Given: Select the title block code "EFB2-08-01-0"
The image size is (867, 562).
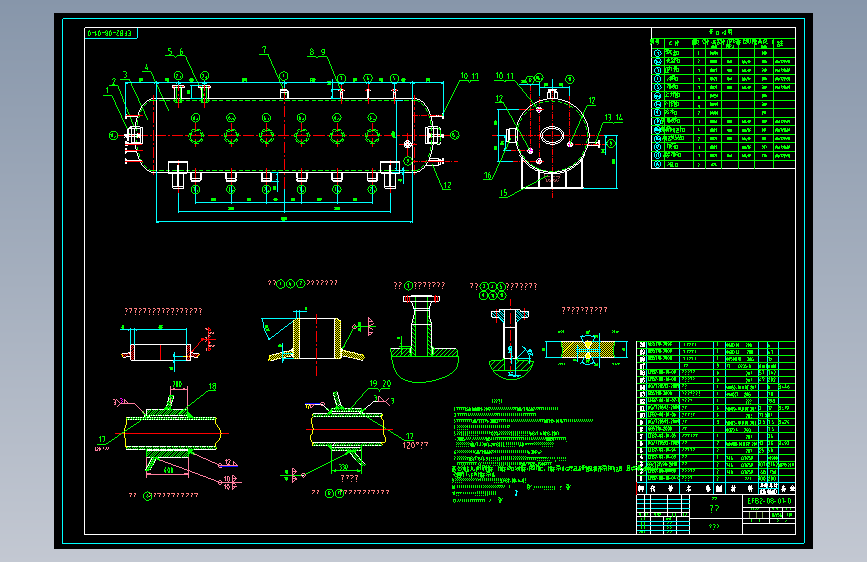Looking at the screenshot, I should pos(769,501).
